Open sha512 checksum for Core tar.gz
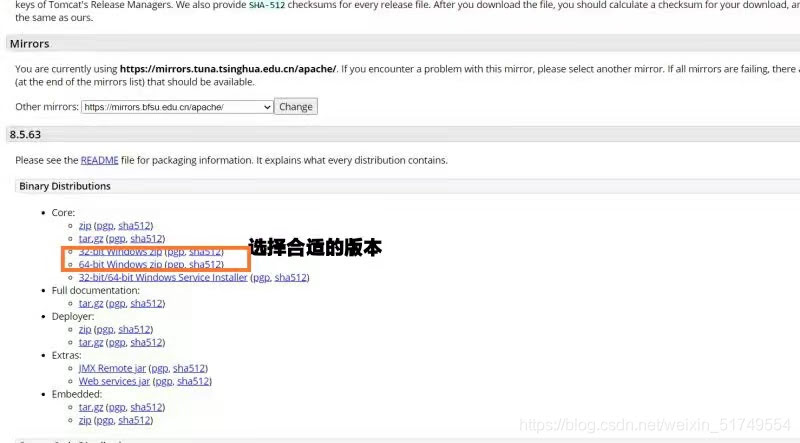800x443 pixels. coord(147,238)
